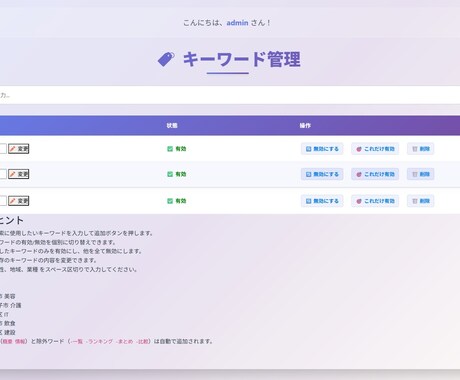The height and width of the screenshot is (380, 460).
Task: Click hint line ending スペース区切りで入力してください
Action: tap(68, 269)
